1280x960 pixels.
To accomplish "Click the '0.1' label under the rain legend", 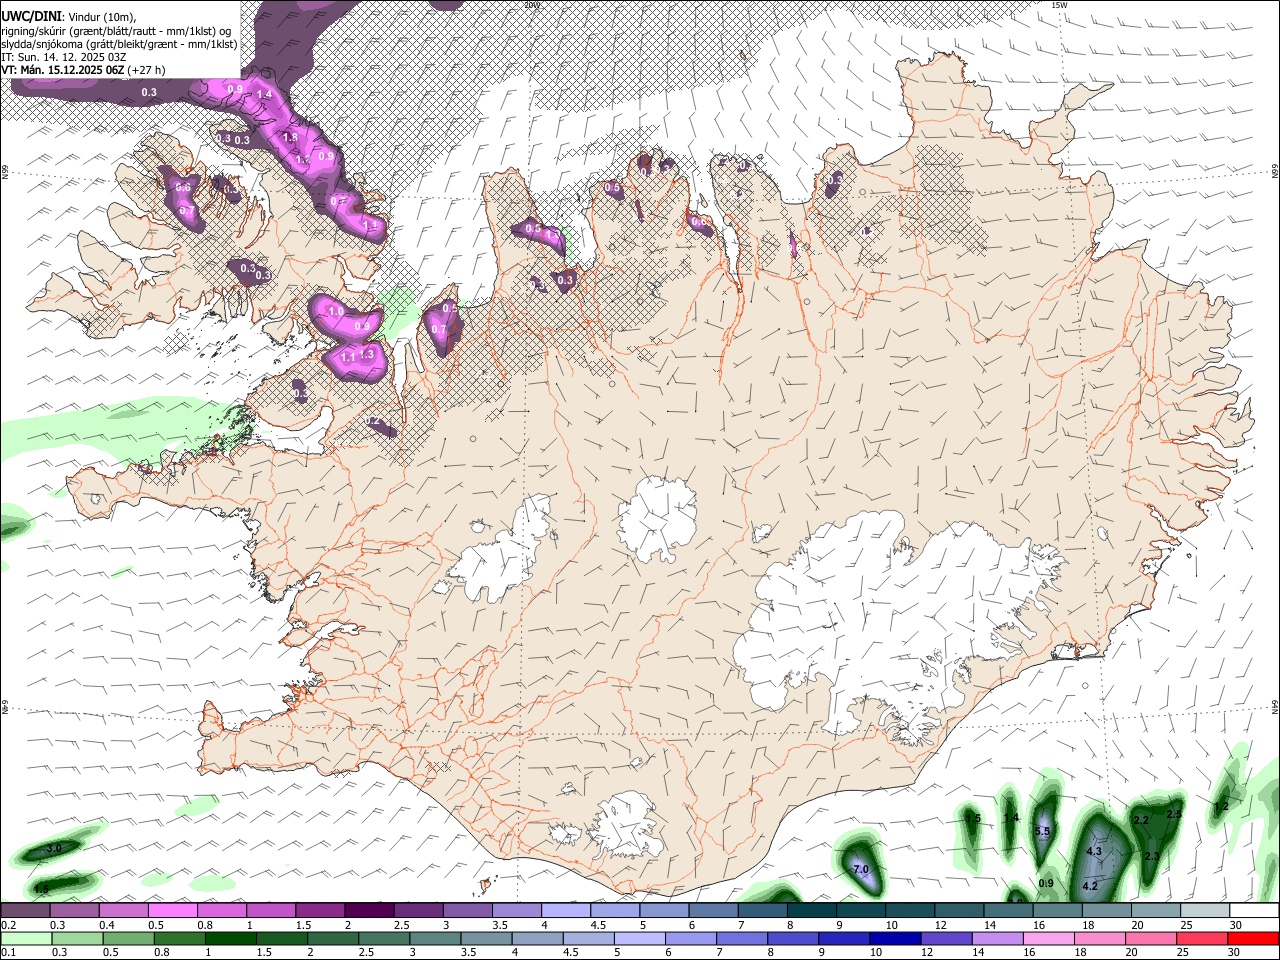I will (x=7, y=952).
